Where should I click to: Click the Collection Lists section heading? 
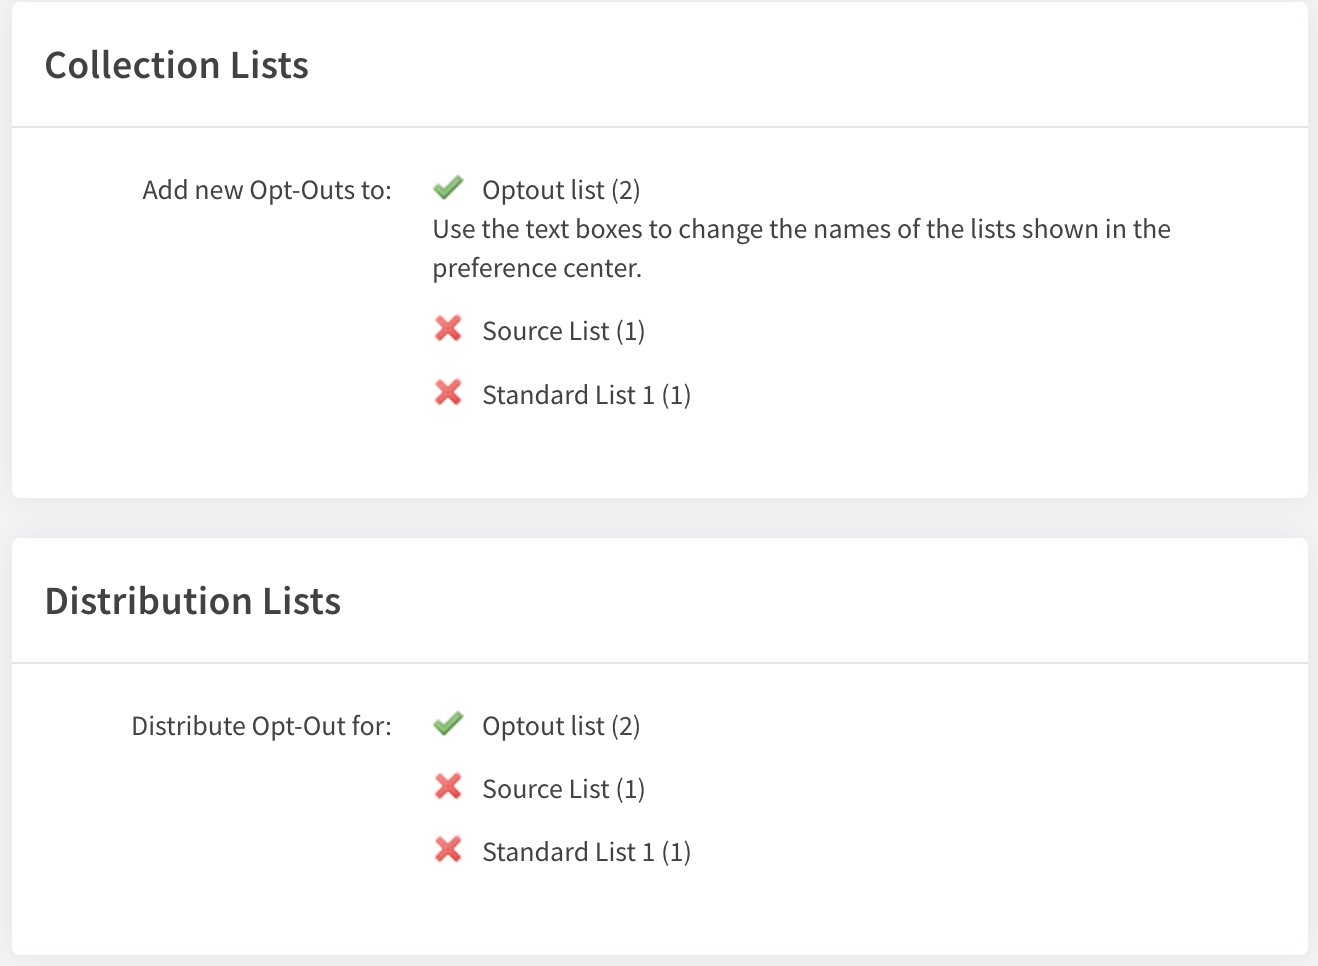pos(177,65)
